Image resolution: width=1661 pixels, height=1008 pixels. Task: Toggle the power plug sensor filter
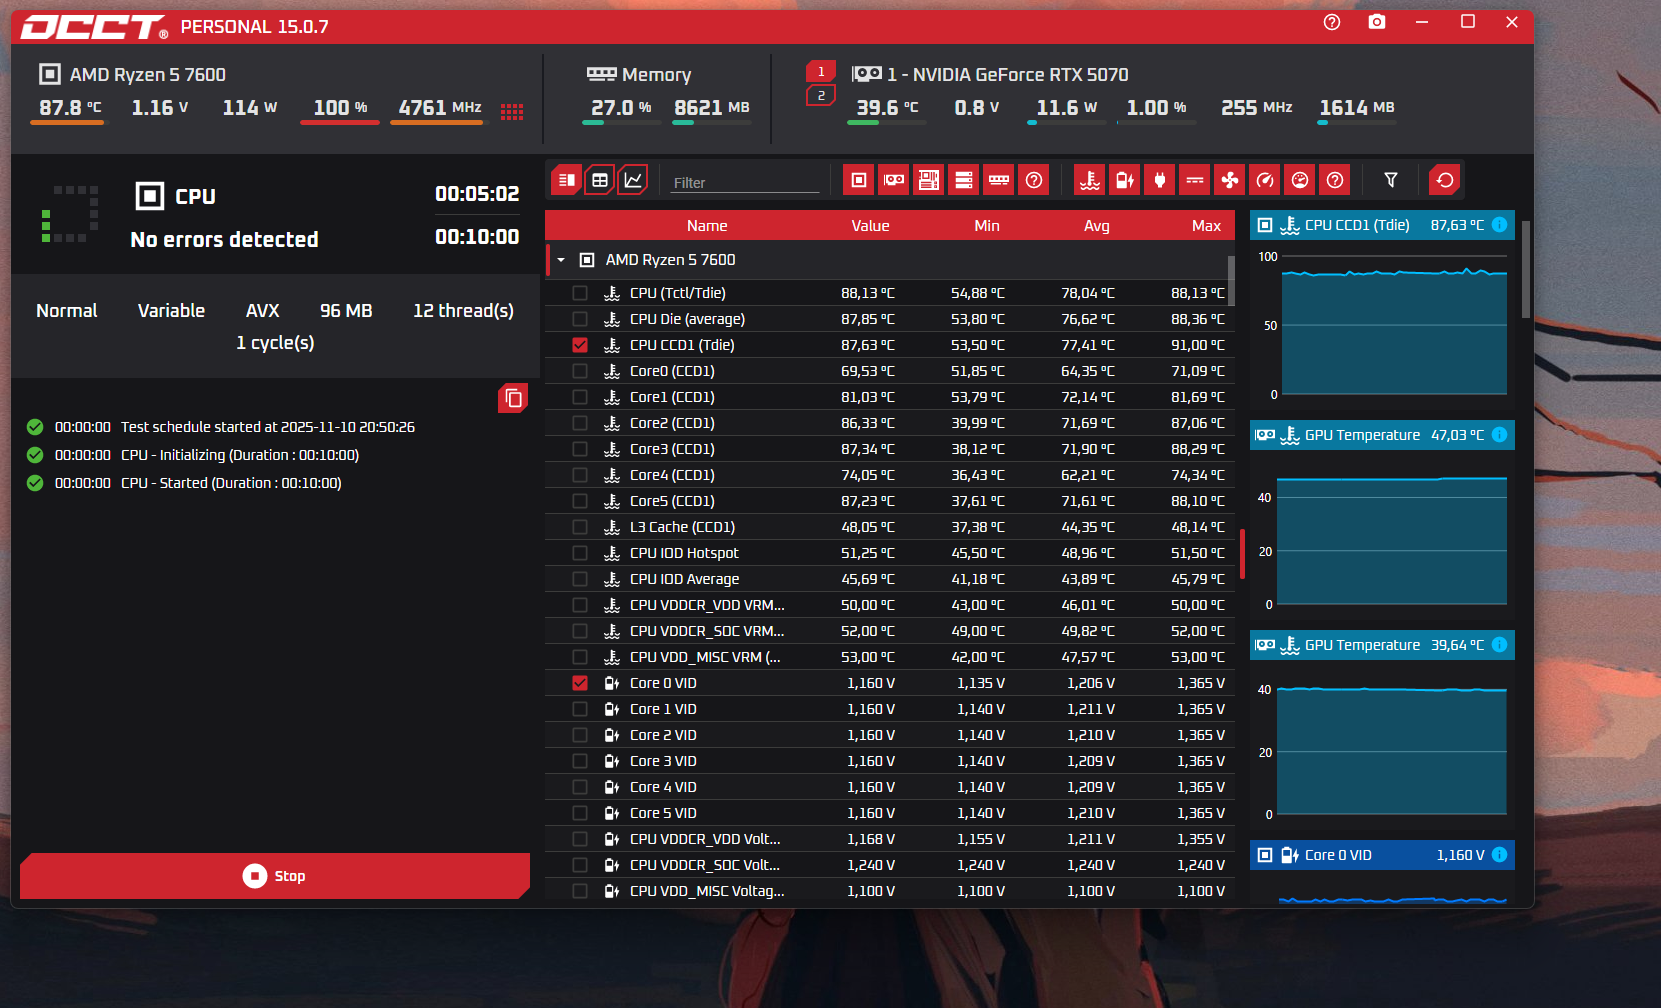[1160, 180]
